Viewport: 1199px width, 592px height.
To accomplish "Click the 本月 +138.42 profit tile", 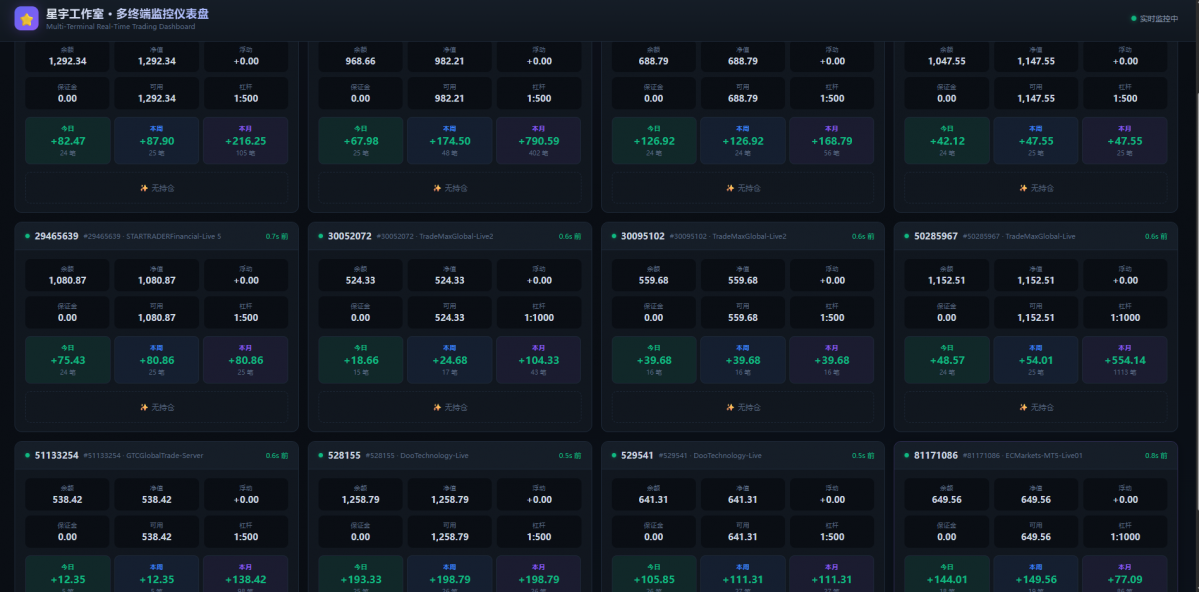I will click(x=245, y=574).
